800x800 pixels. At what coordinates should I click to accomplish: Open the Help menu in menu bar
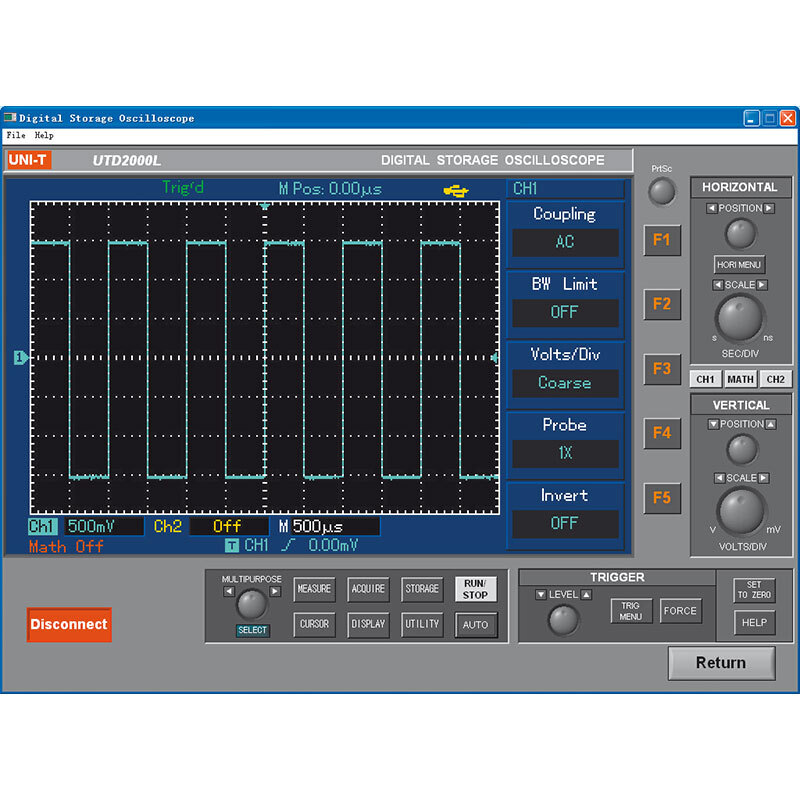[44, 135]
